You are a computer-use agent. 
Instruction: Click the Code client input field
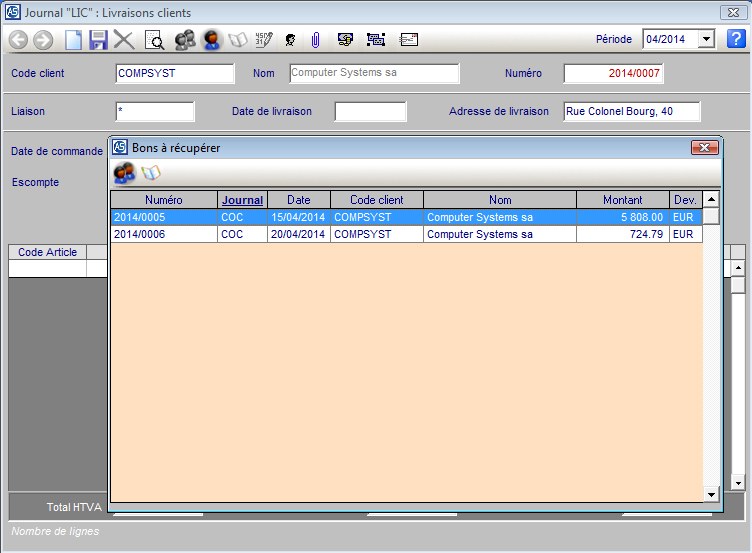[175, 73]
